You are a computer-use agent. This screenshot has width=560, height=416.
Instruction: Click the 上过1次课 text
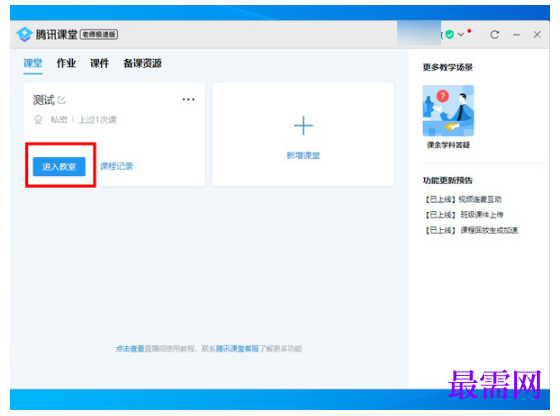(x=98, y=120)
